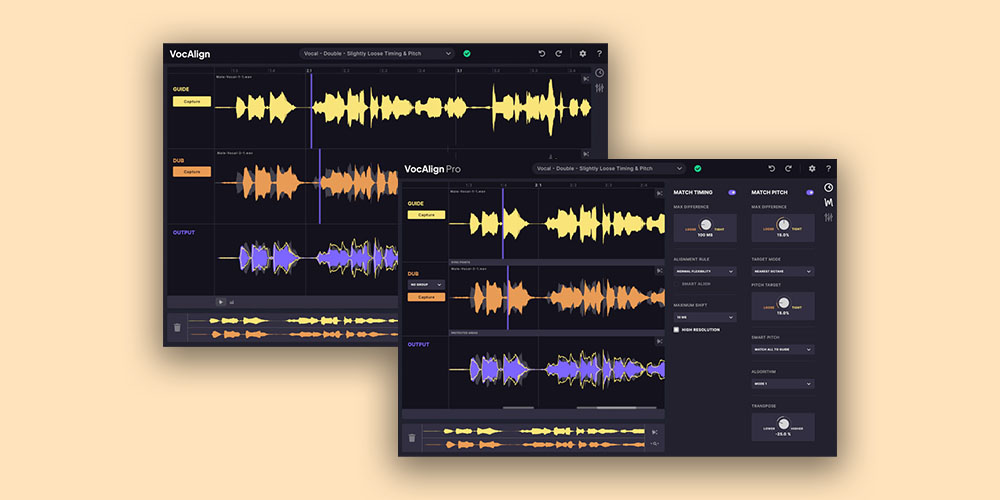Click the VocAlign Pro horizontal scrollbar thumb
The image size is (1000, 500).
click(x=616, y=408)
